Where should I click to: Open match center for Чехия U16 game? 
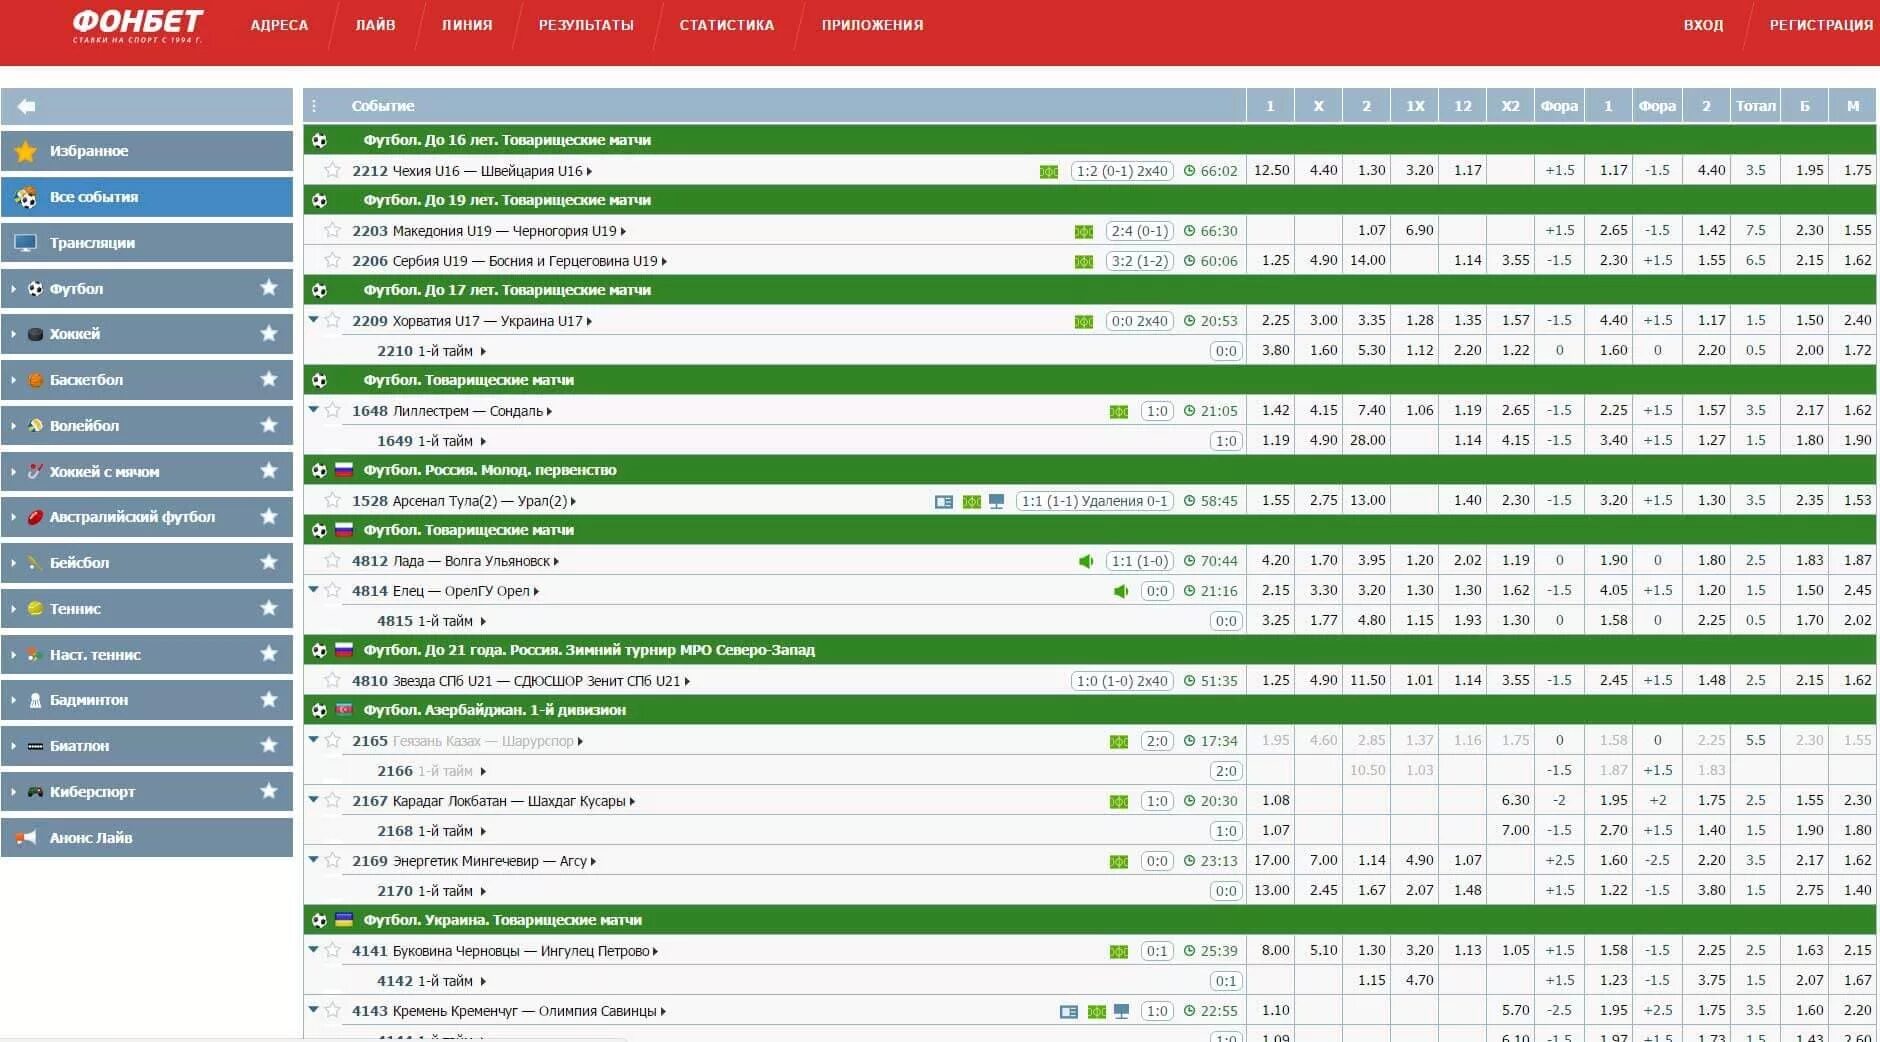(1049, 171)
